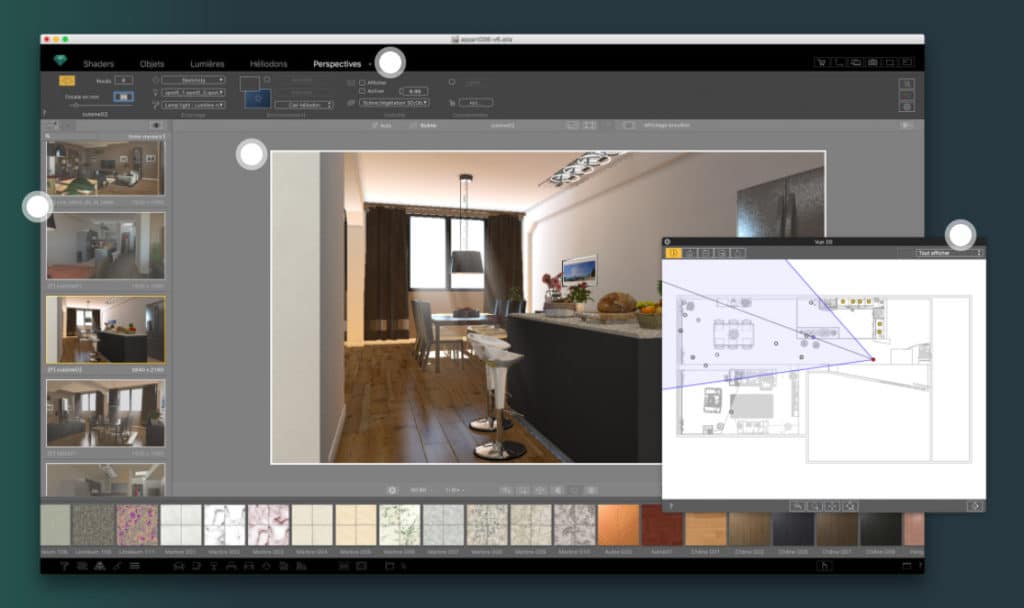Switch to the Héliodons tab
The image size is (1024, 608).
point(268,64)
